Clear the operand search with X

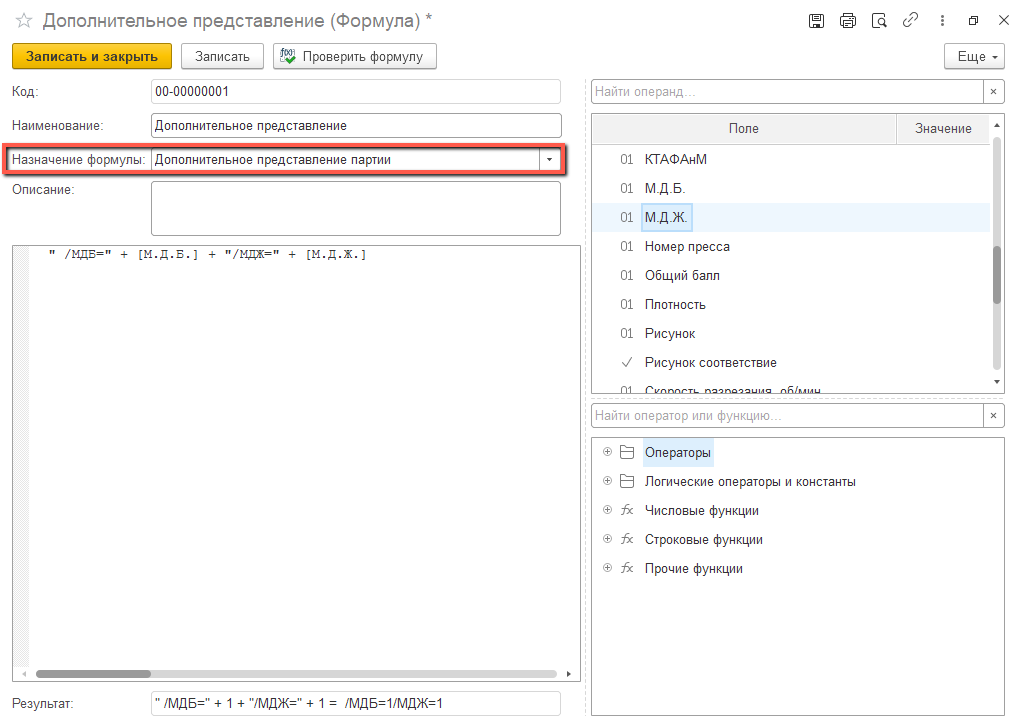click(993, 92)
